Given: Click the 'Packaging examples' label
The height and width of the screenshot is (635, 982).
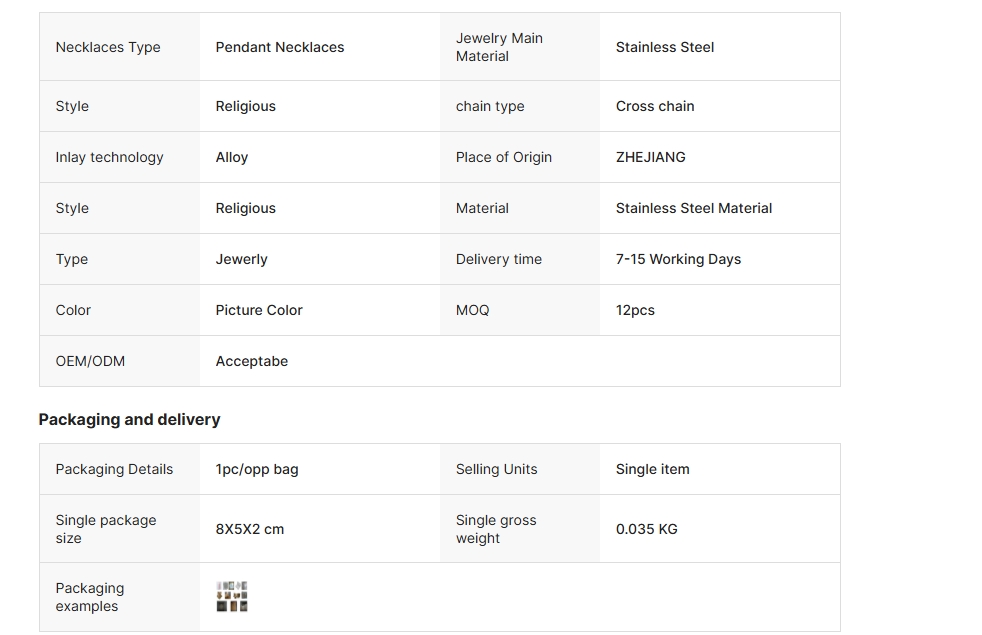Looking at the screenshot, I should [x=90, y=597].
